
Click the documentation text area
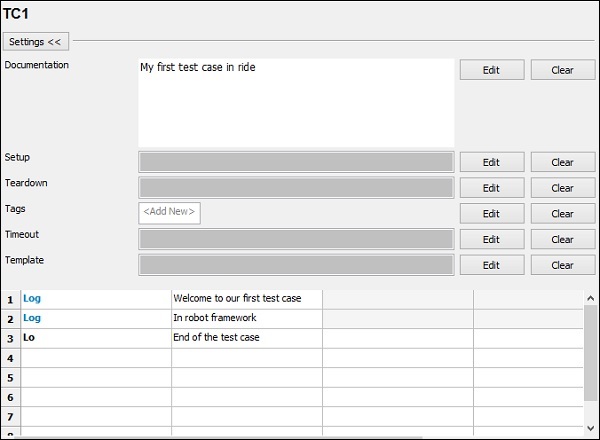pyautogui.click(x=296, y=102)
